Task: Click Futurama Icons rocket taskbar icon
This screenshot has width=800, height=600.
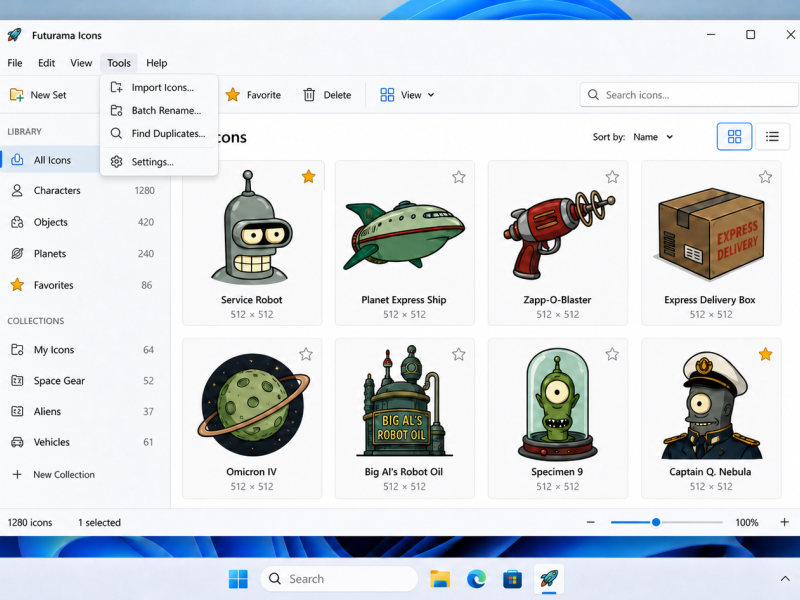Action: point(549,579)
